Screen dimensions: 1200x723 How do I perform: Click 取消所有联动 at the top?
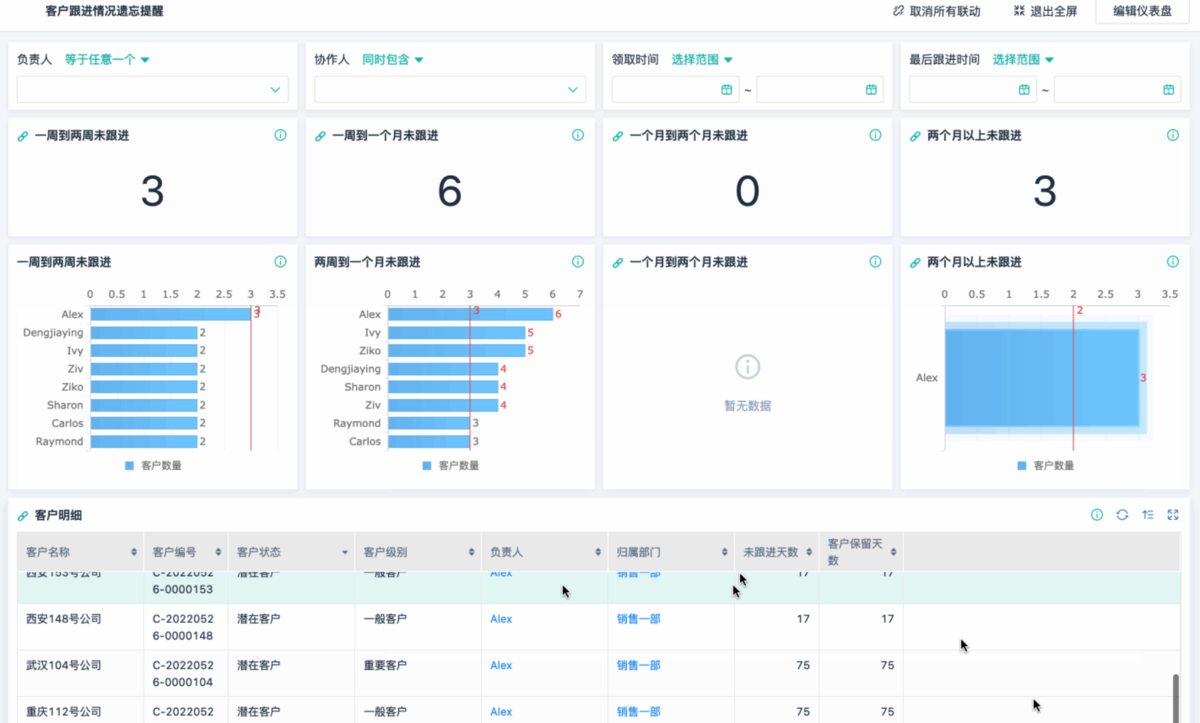click(x=937, y=12)
